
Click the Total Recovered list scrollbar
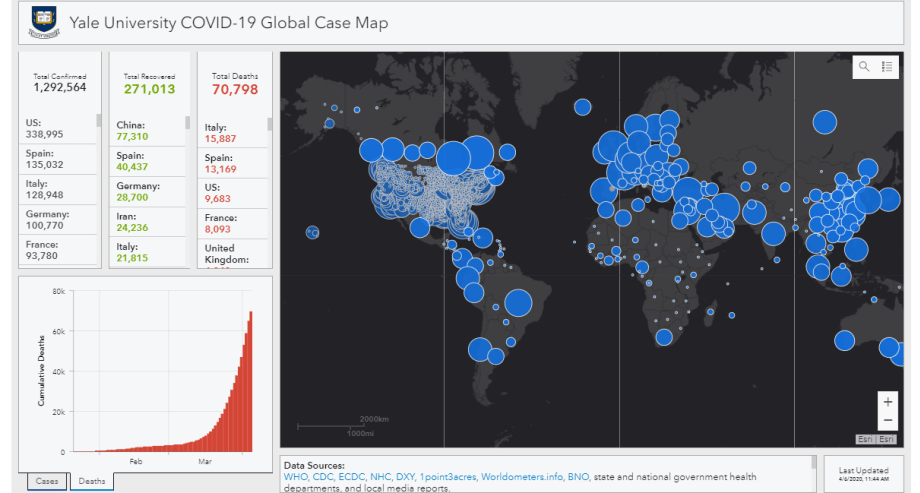pyautogui.click(x=187, y=122)
